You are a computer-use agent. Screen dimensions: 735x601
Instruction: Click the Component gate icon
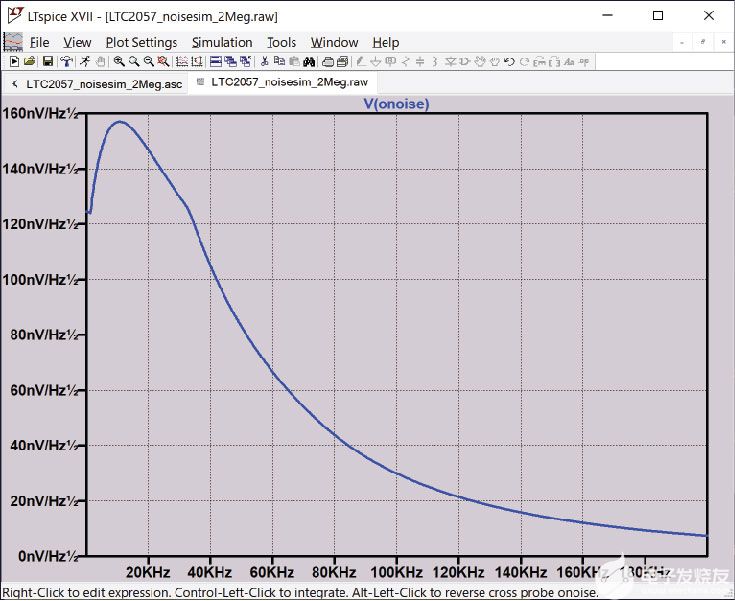465,61
